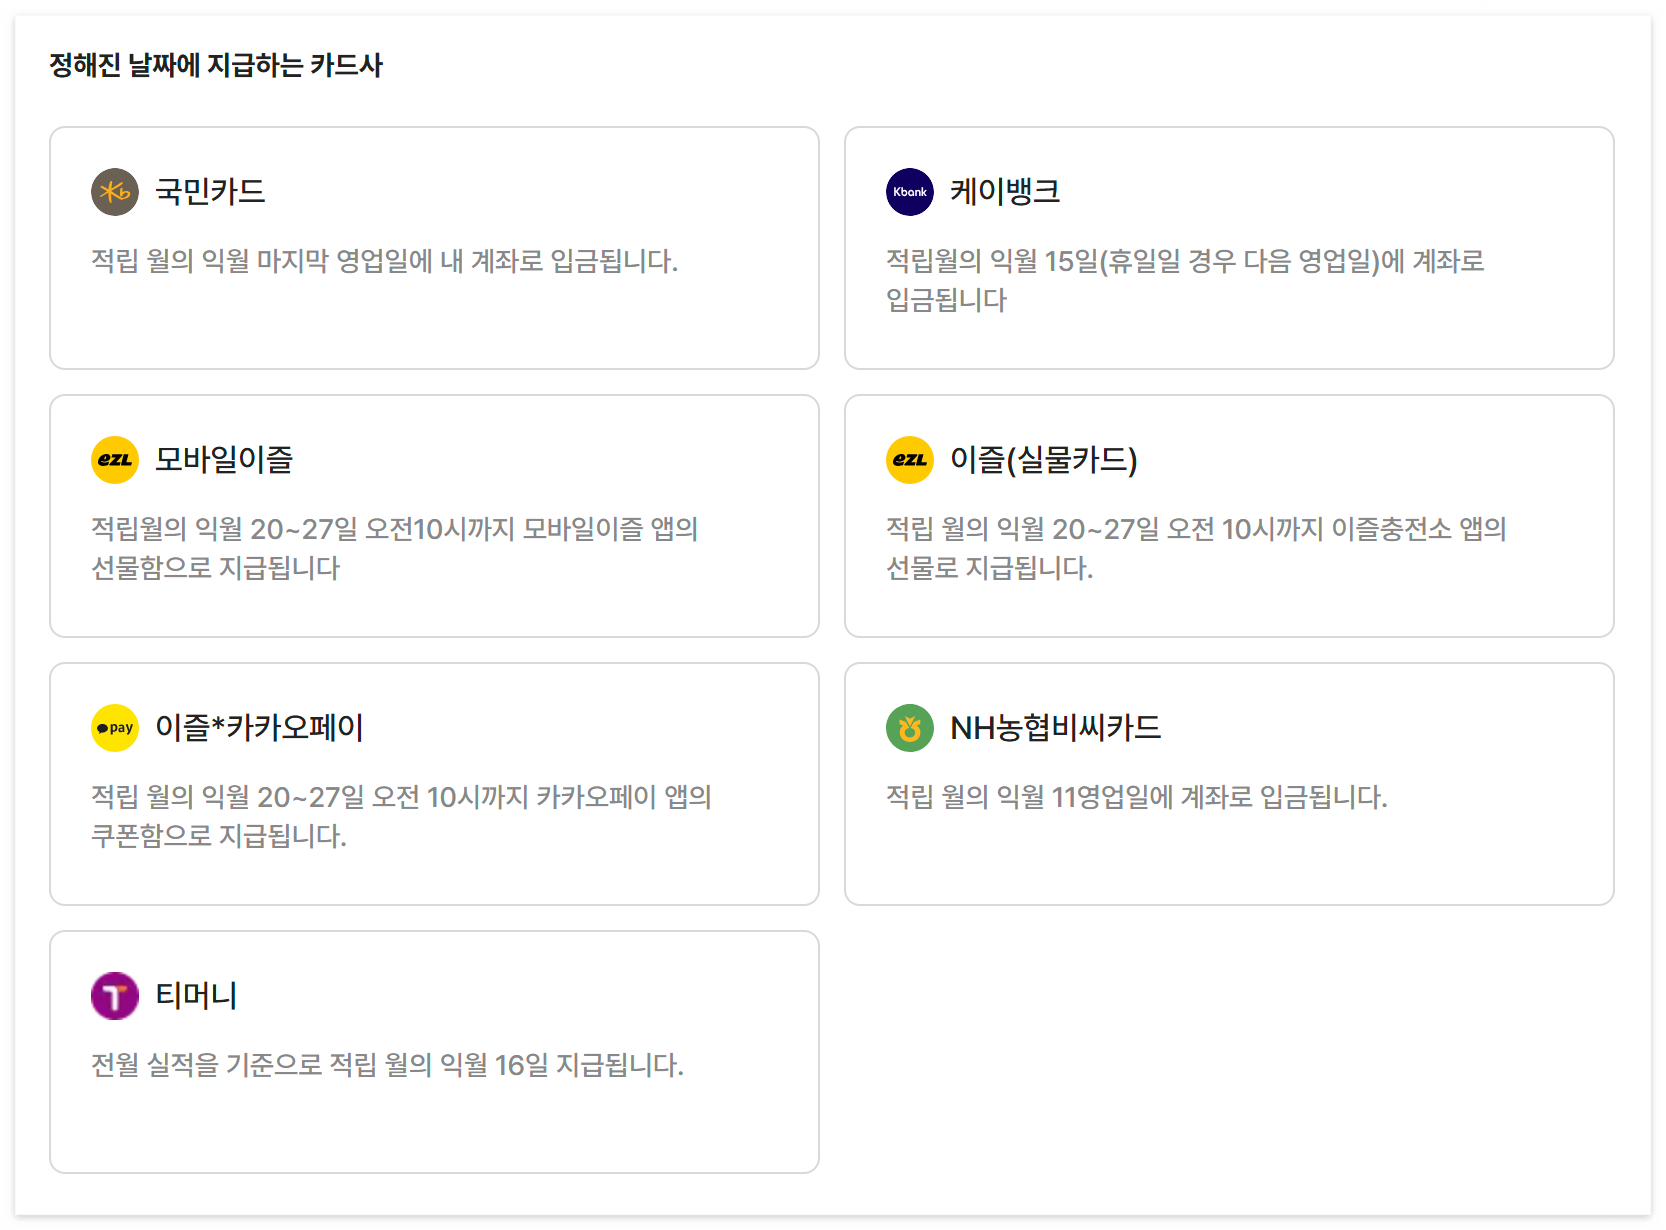The width and height of the screenshot is (1666, 1230).
Task: Click the Kbank circular badge
Action: [x=909, y=192]
